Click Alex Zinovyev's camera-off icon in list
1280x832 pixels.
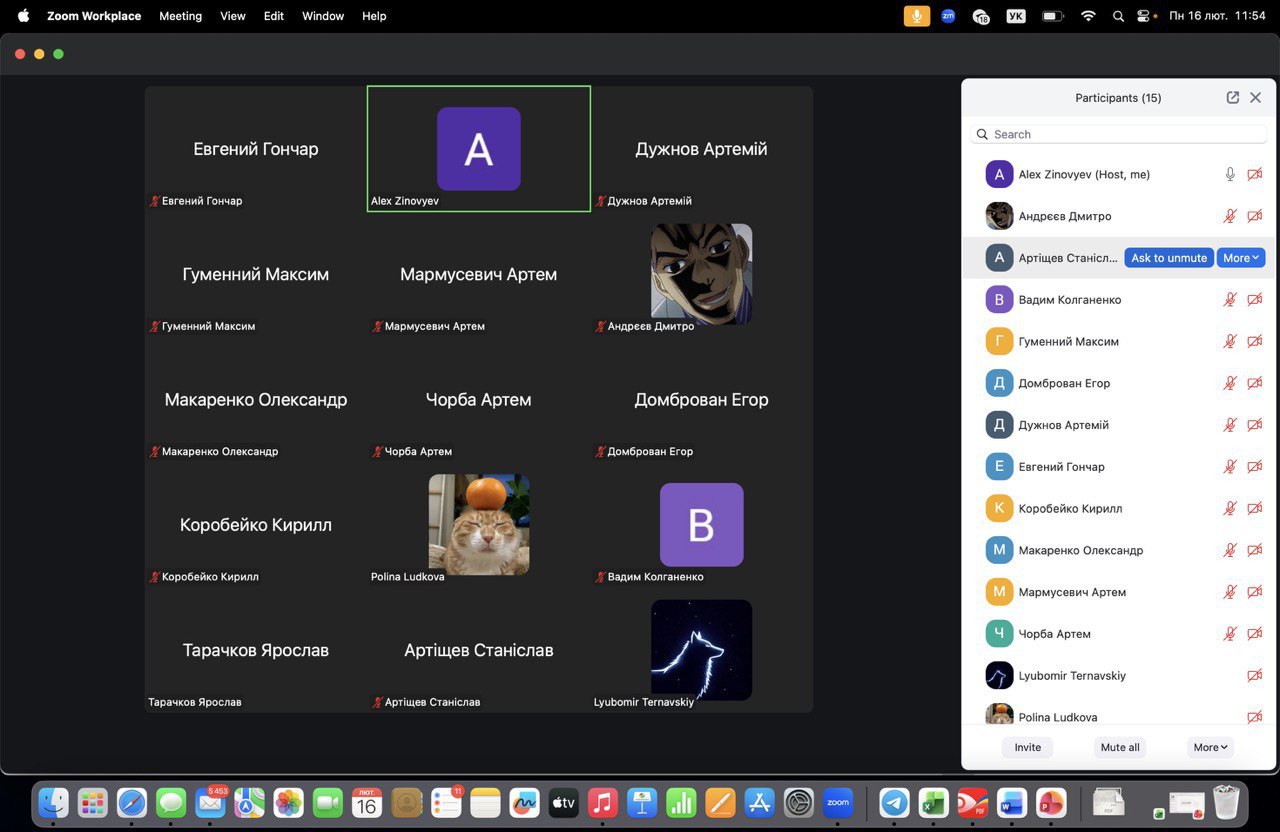pos(1254,174)
